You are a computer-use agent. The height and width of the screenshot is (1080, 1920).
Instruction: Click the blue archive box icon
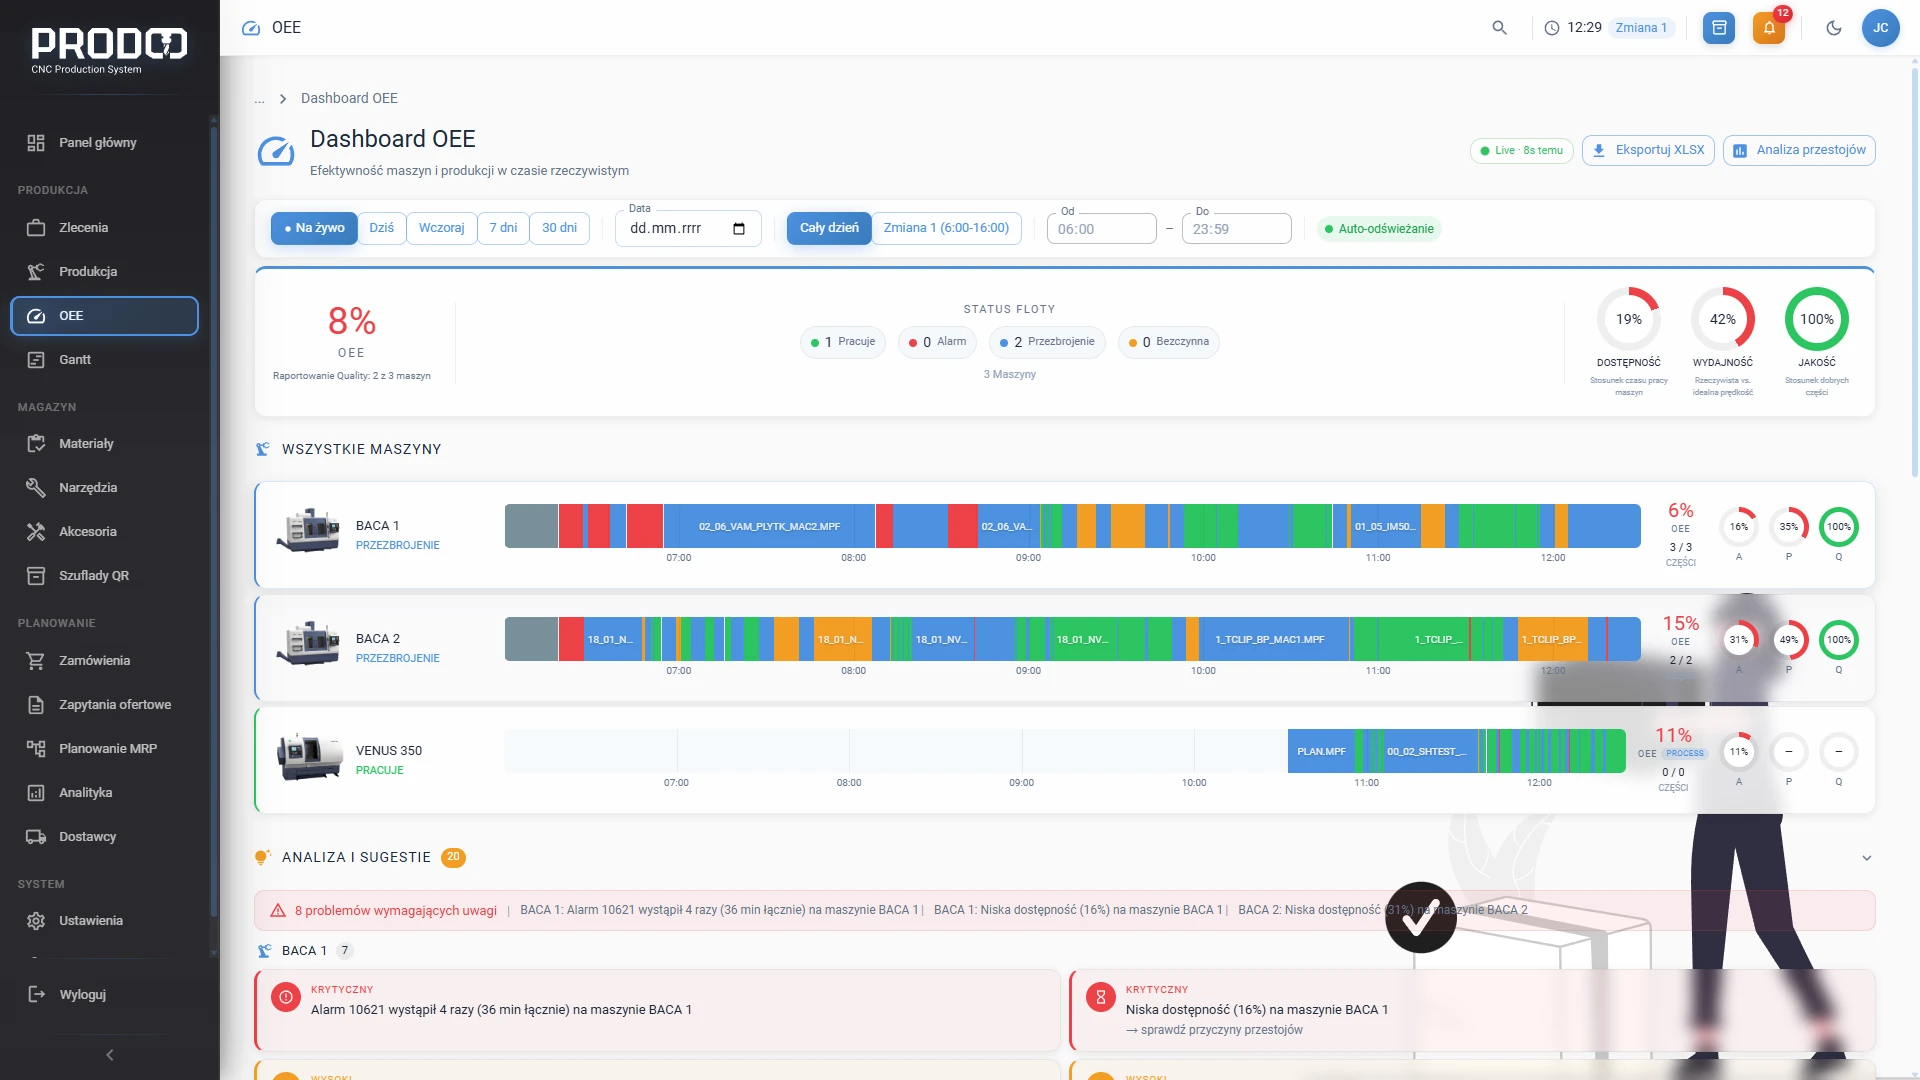tap(1719, 28)
